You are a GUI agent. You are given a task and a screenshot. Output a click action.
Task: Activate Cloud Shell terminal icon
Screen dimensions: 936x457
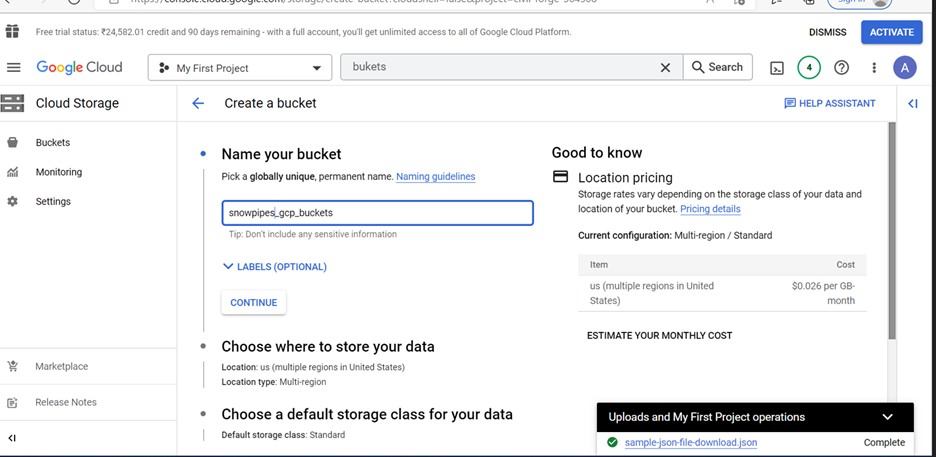click(x=777, y=68)
